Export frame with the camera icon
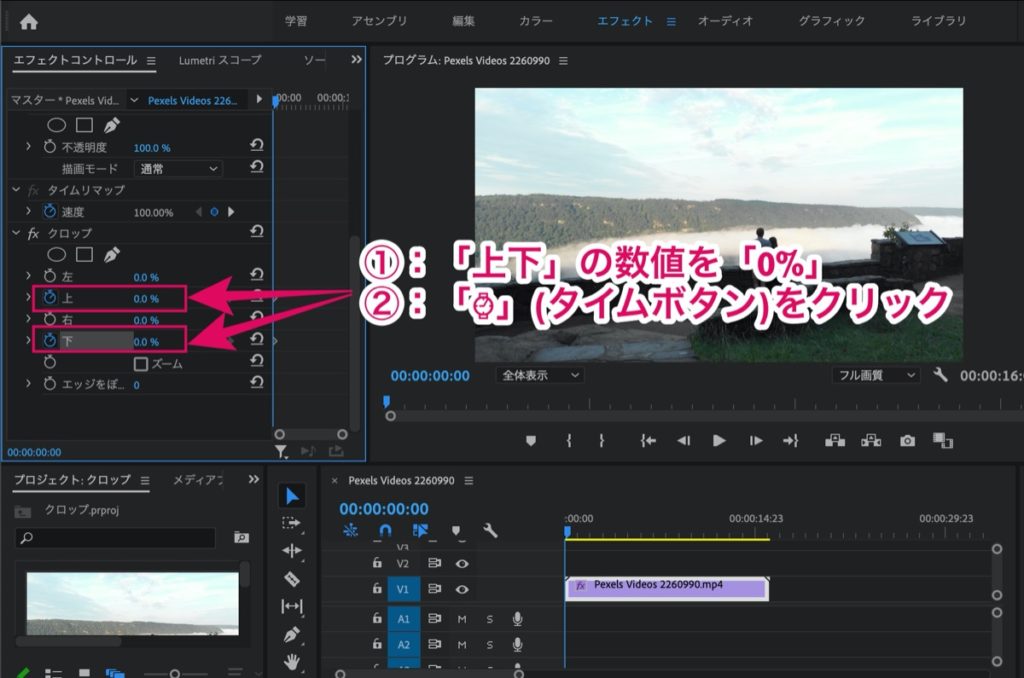This screenshot has height=678, width=1024. tap(907, 441)
